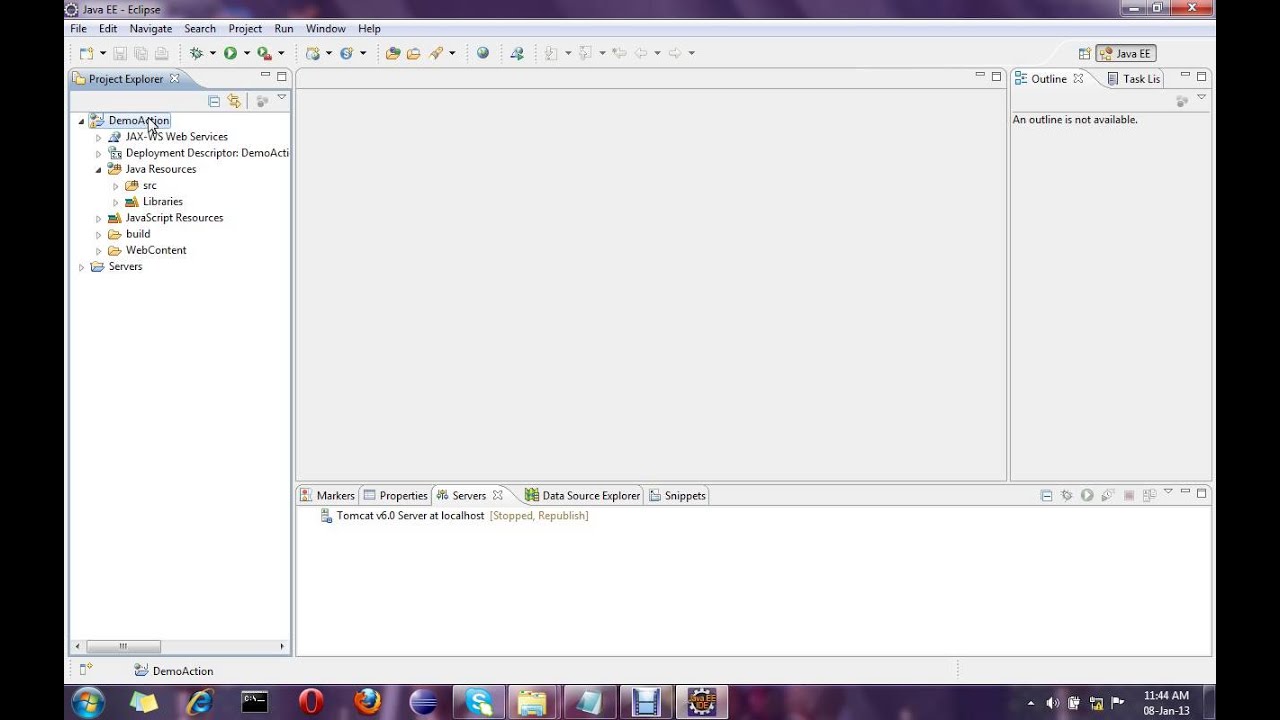This screenshot has height=720, width=1280.
Task: Click the Open Type icon
Action: (x=393, y=53)
